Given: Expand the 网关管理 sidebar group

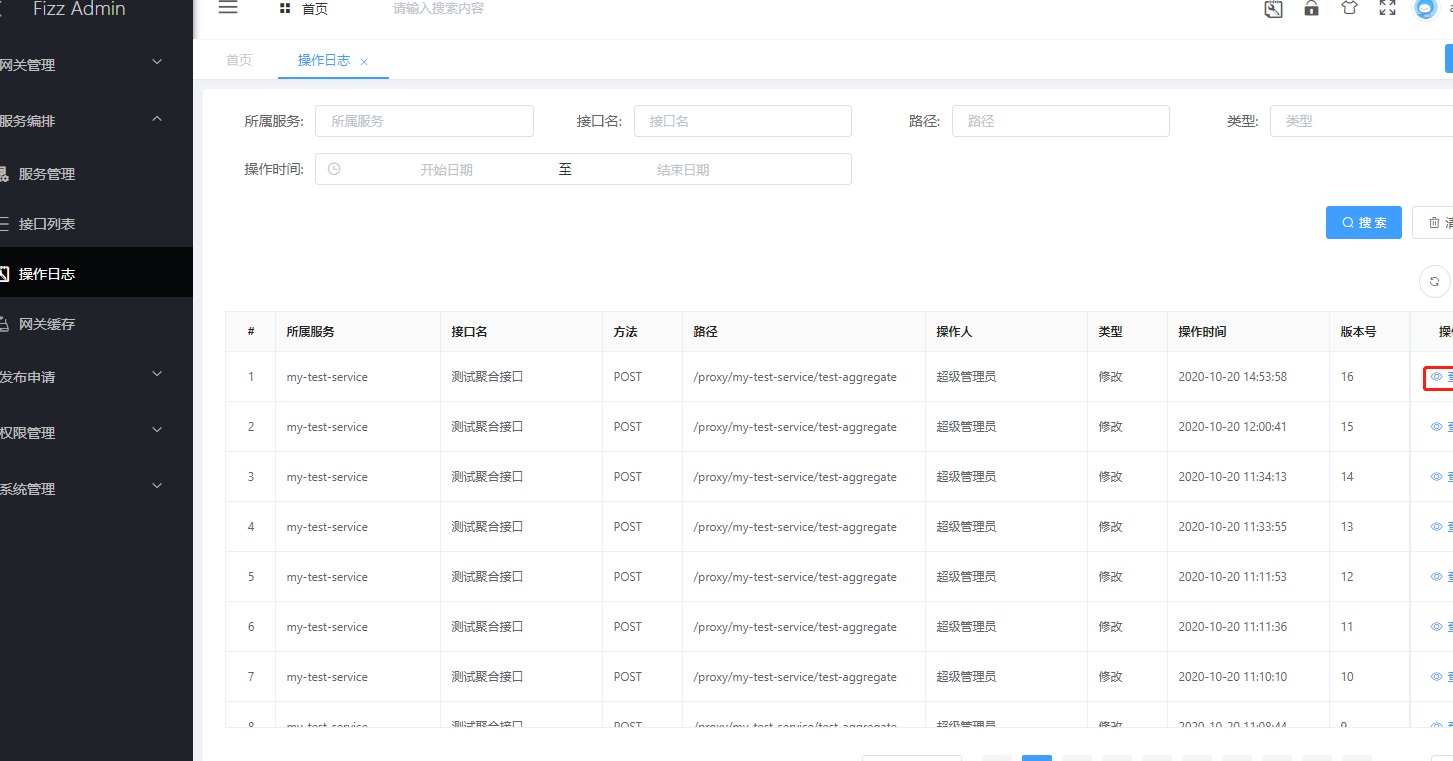Looking at the screenshot, I should pyautogui.click(x=96, y=64).
